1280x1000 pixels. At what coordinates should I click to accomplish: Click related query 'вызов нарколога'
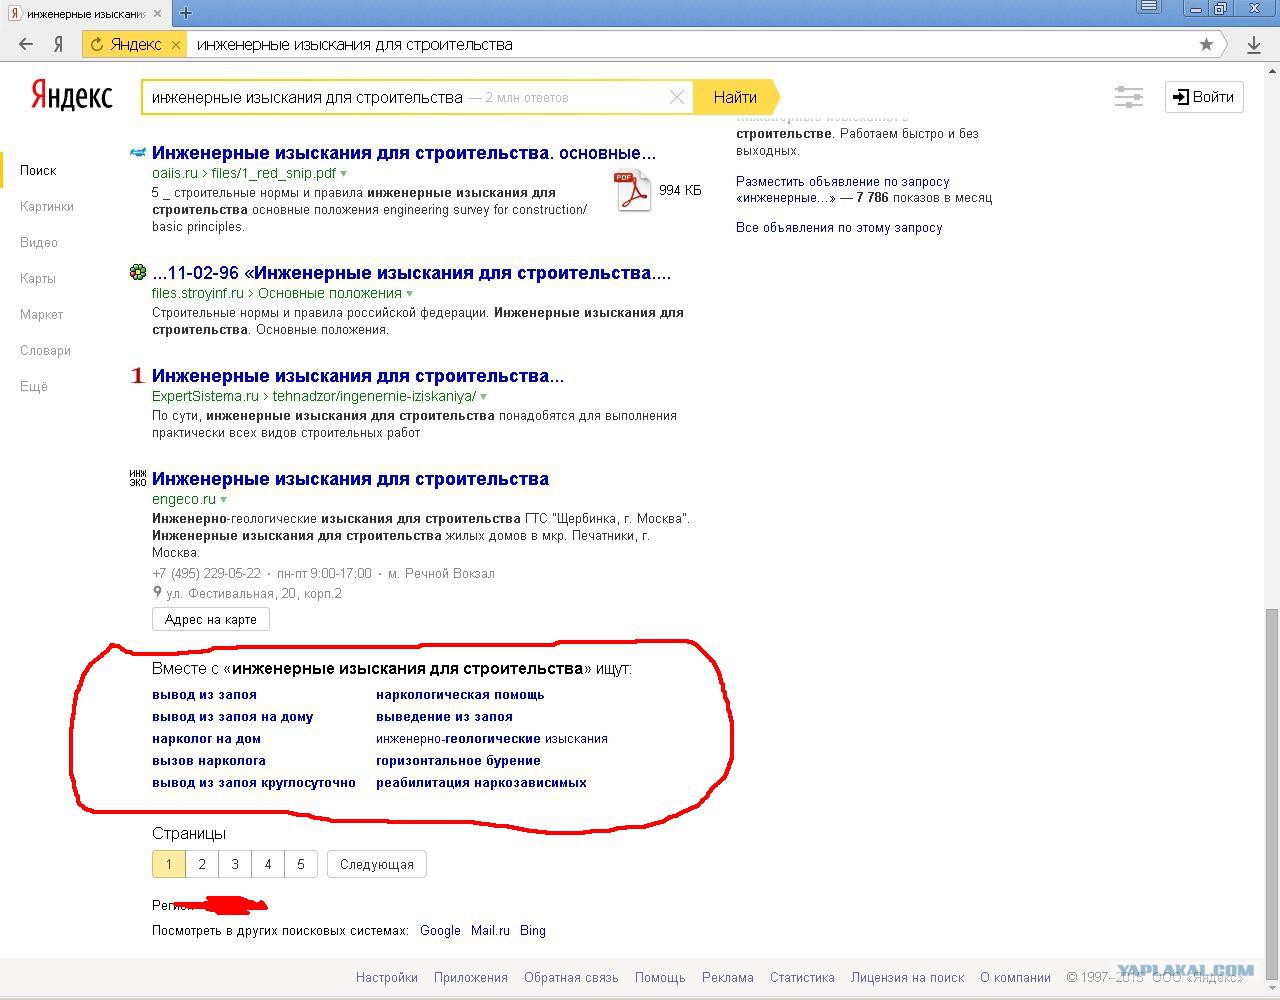(209, 761)
